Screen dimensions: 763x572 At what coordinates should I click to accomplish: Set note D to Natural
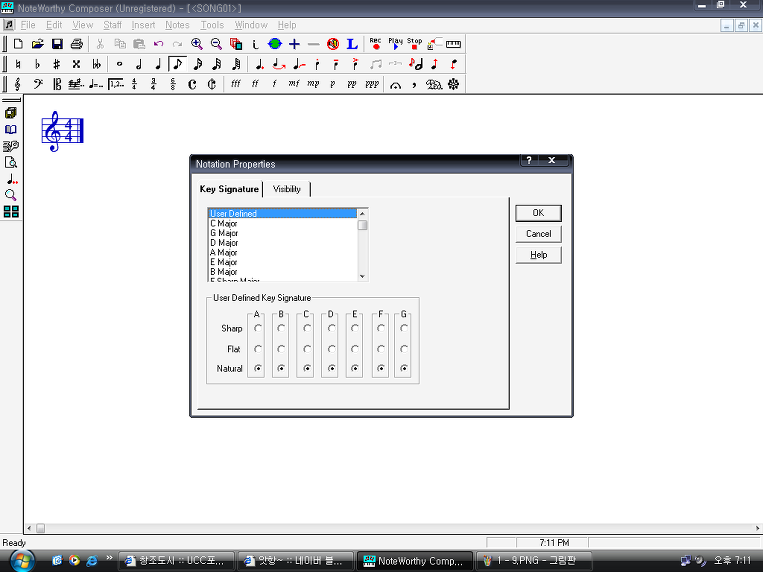tap(331, 369)
